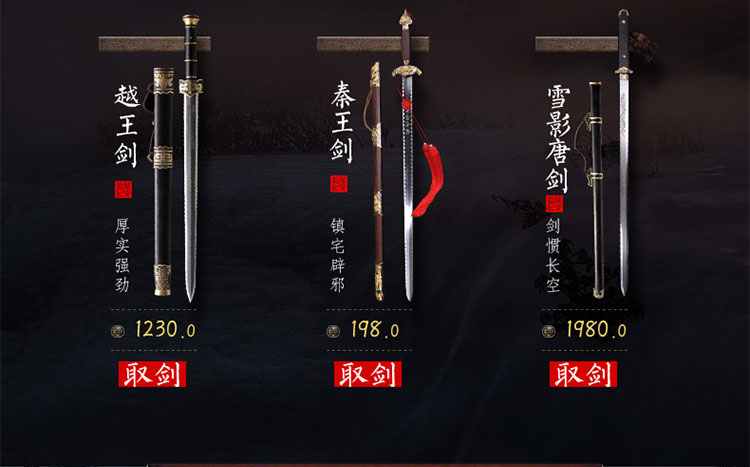Open the 雪影唐剑 title text

click(558, 139)
